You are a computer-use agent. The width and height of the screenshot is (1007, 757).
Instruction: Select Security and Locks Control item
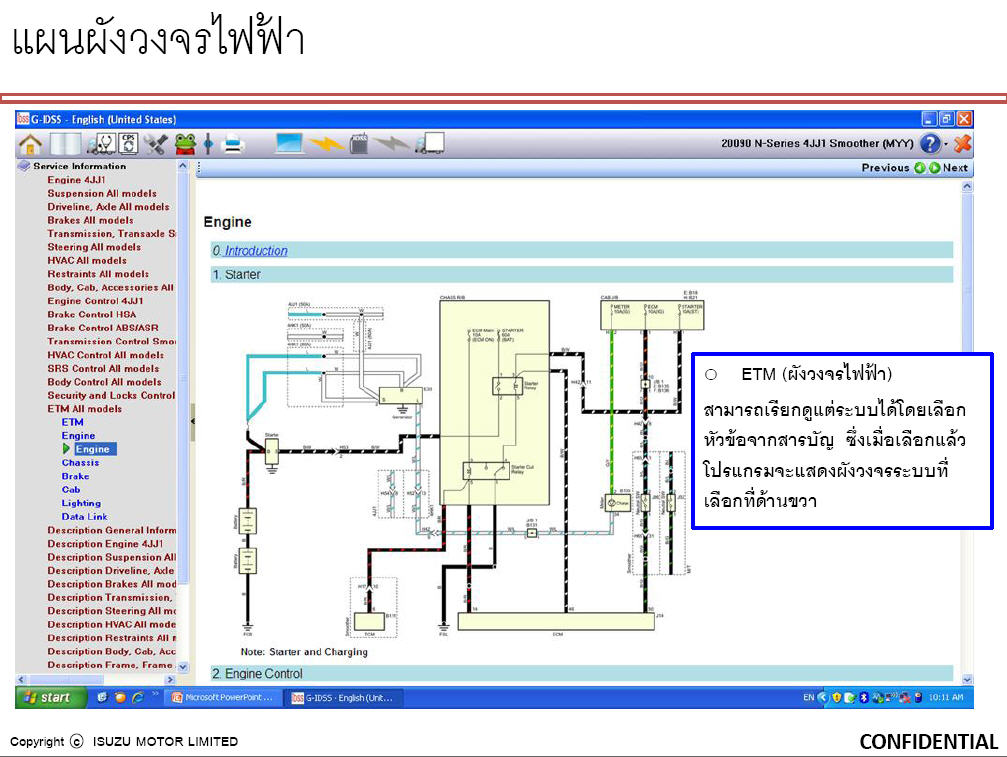pos(111,396)
